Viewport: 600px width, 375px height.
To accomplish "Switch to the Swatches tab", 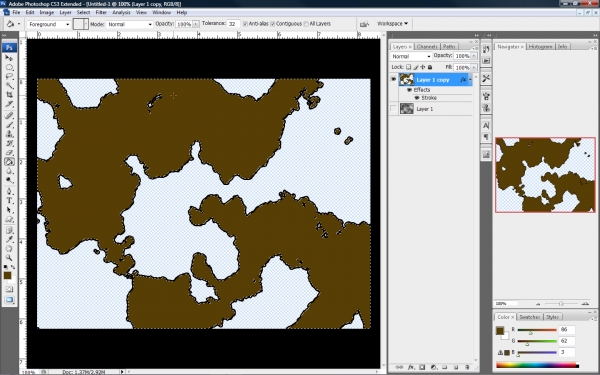I will [x=530, y=317].
